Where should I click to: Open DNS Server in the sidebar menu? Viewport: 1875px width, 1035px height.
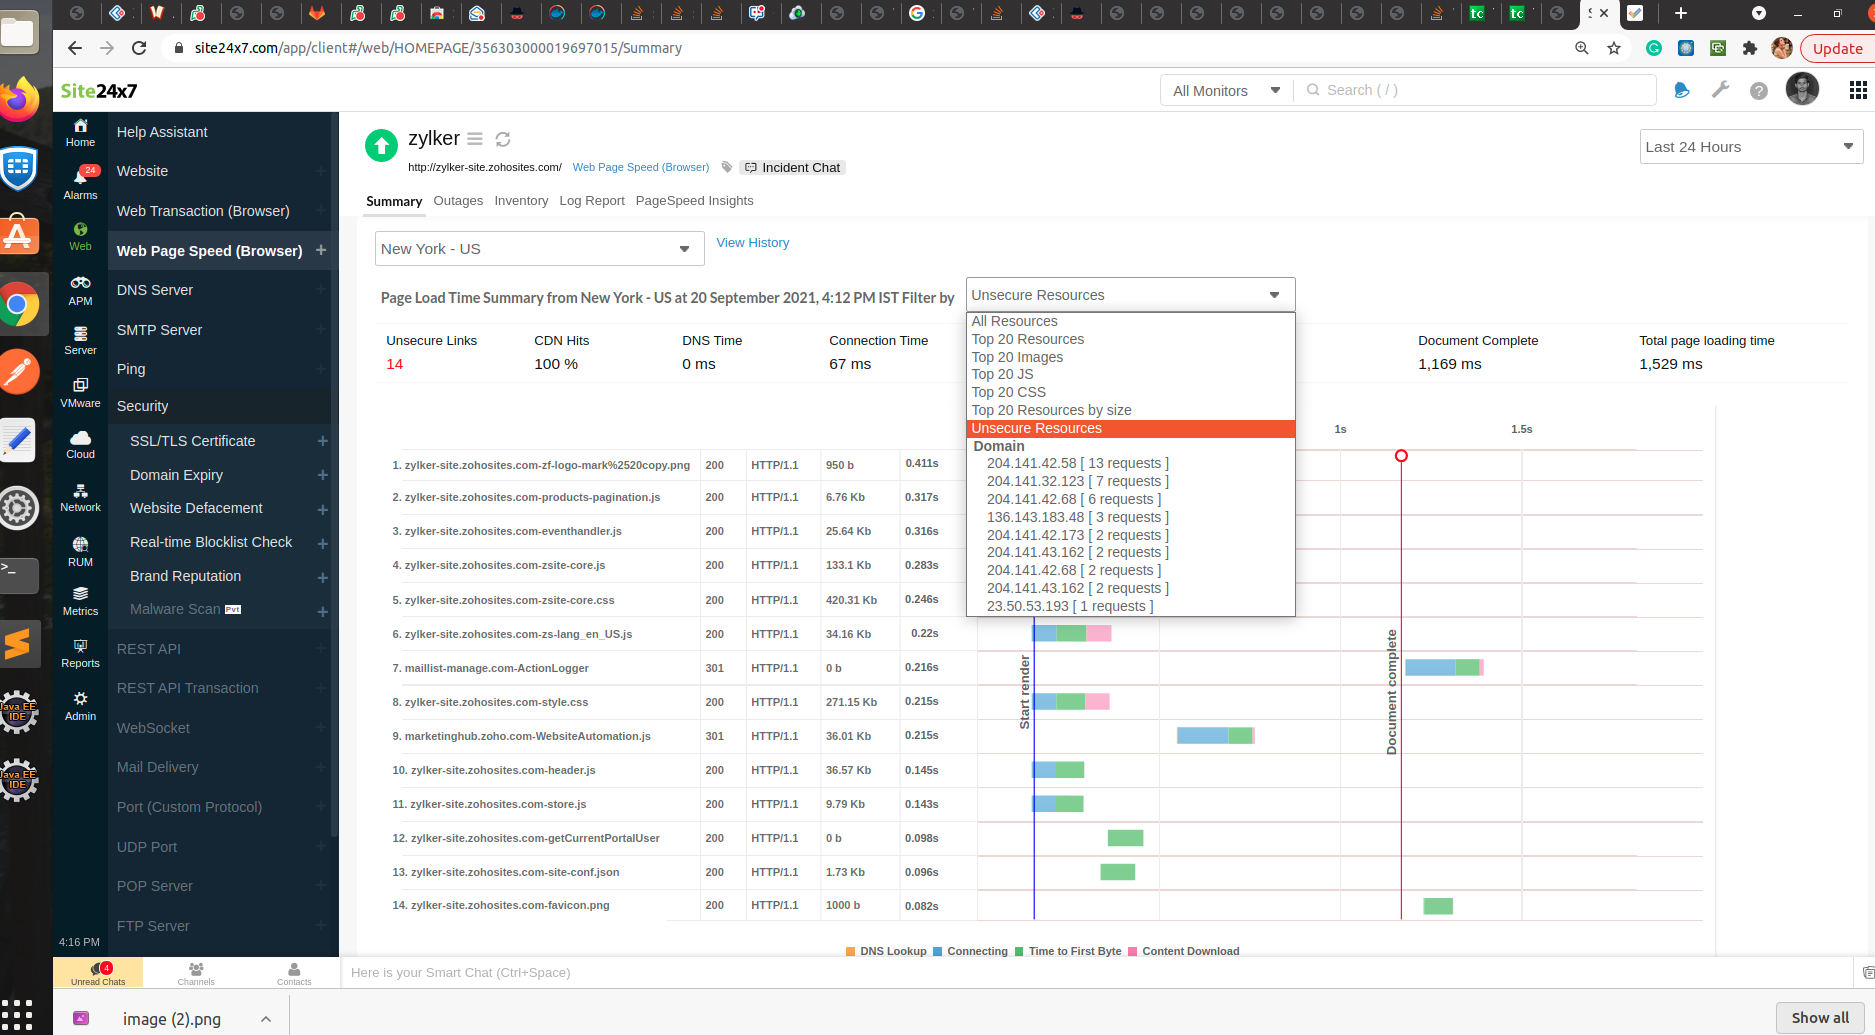click(x=155, y=290)
